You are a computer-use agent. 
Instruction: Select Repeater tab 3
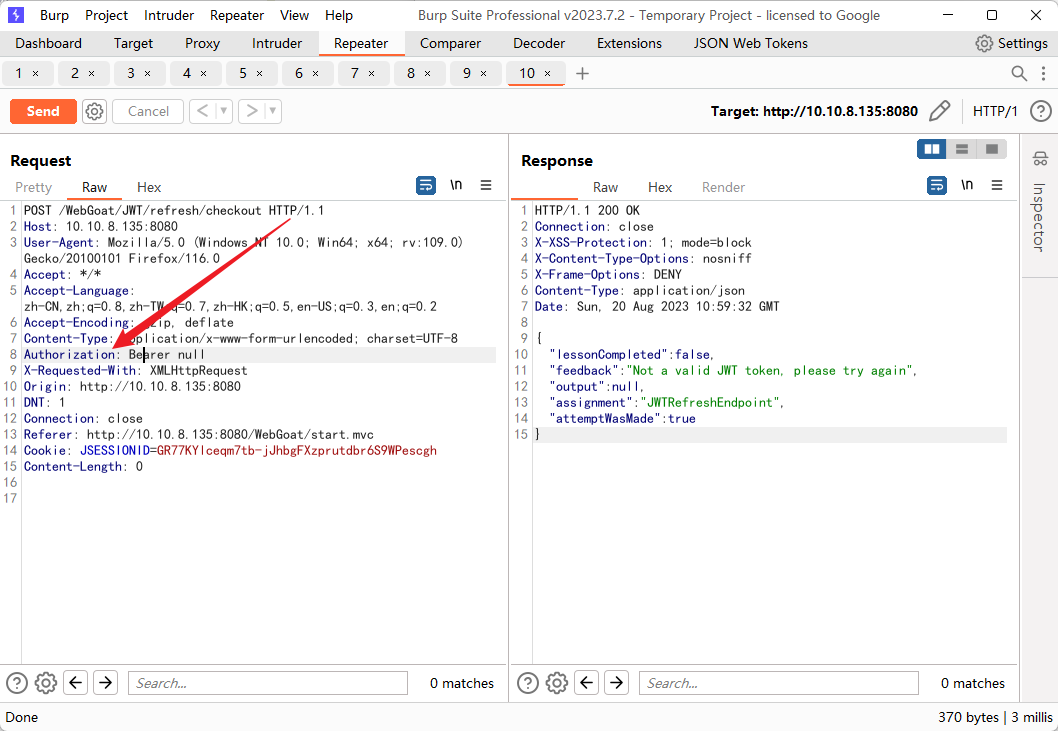pos(140,73)
